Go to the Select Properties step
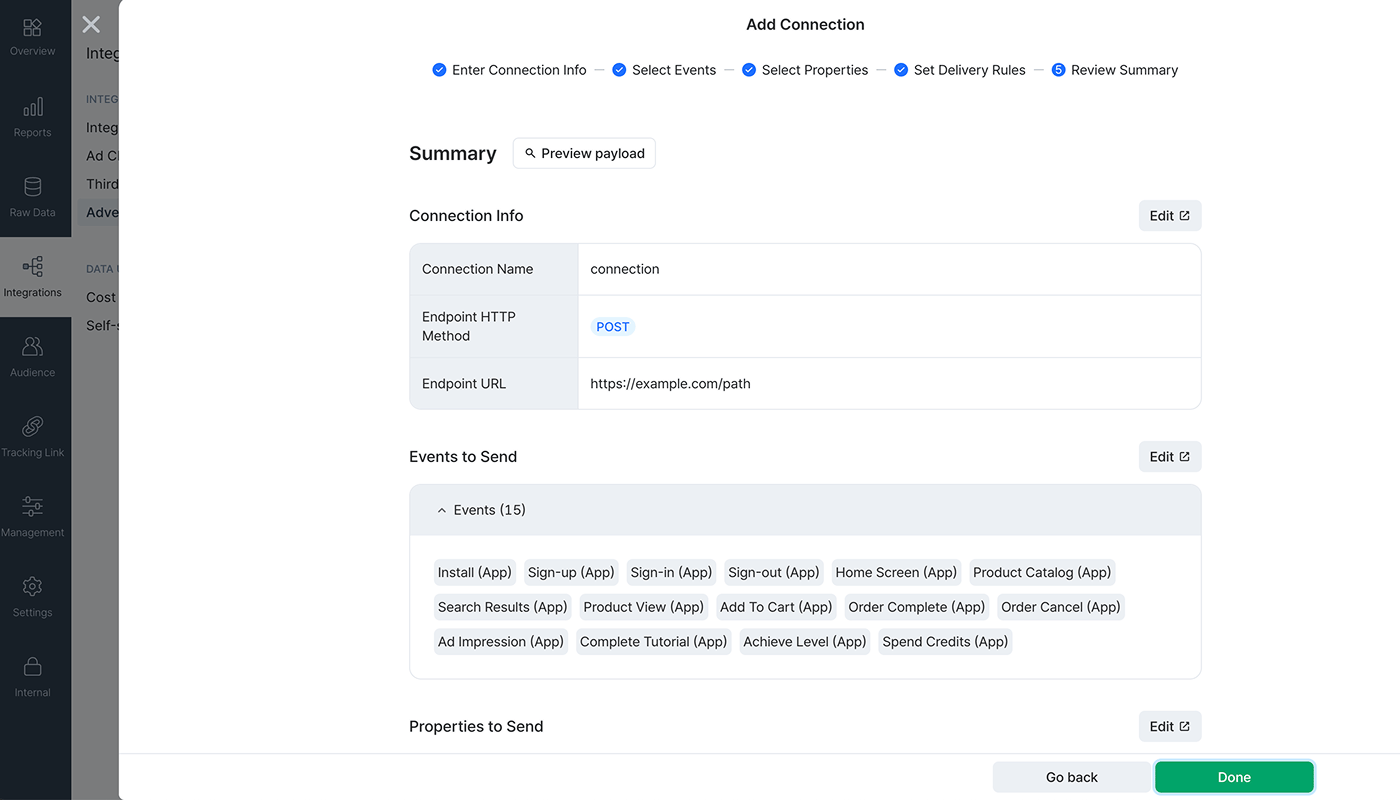 pos(805,70)
